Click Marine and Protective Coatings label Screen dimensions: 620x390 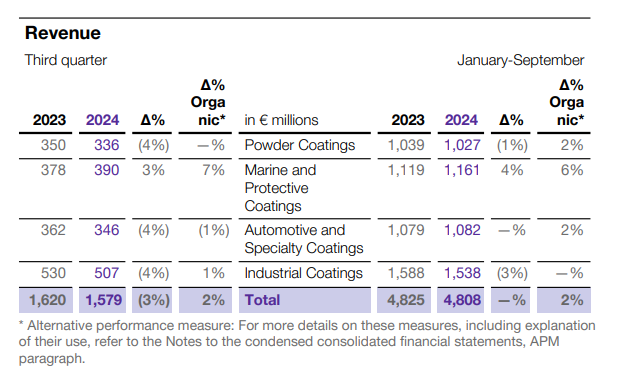click(x=280, y=188)
